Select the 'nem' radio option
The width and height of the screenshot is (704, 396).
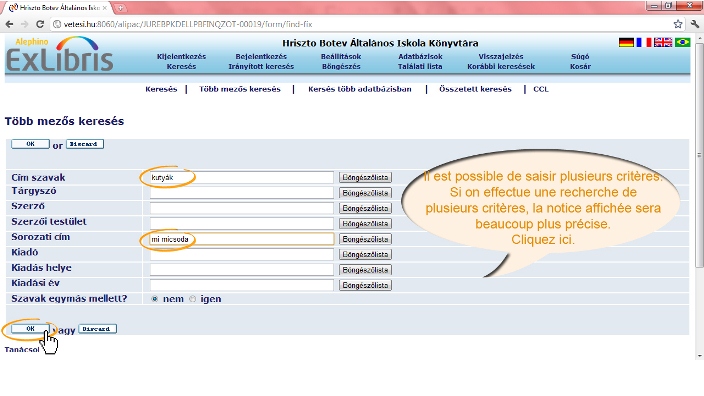point(154,299)
